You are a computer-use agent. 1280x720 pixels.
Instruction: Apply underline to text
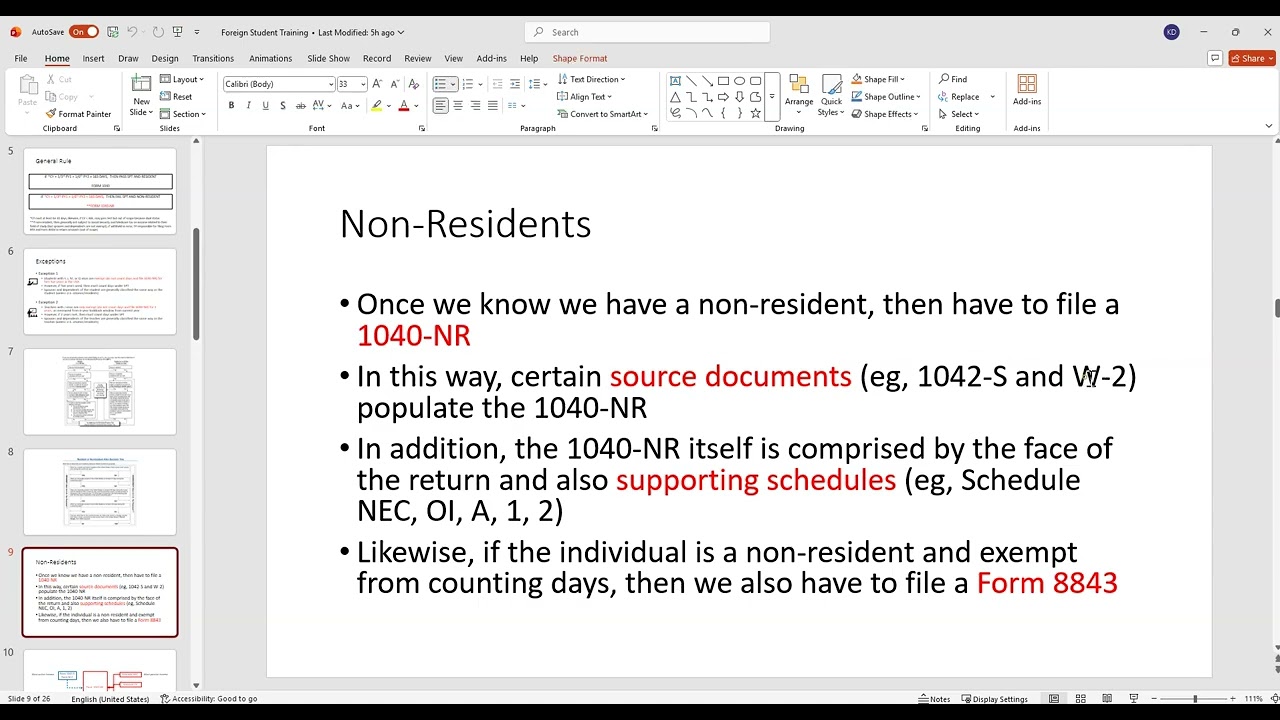click(x=265, y=105)
